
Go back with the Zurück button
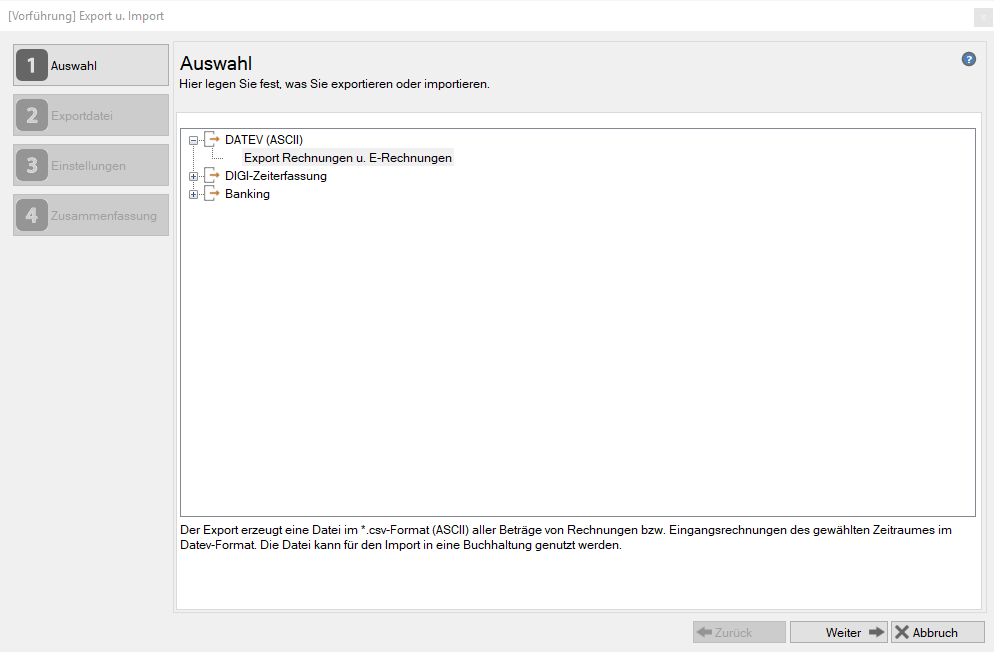point(739,632)
